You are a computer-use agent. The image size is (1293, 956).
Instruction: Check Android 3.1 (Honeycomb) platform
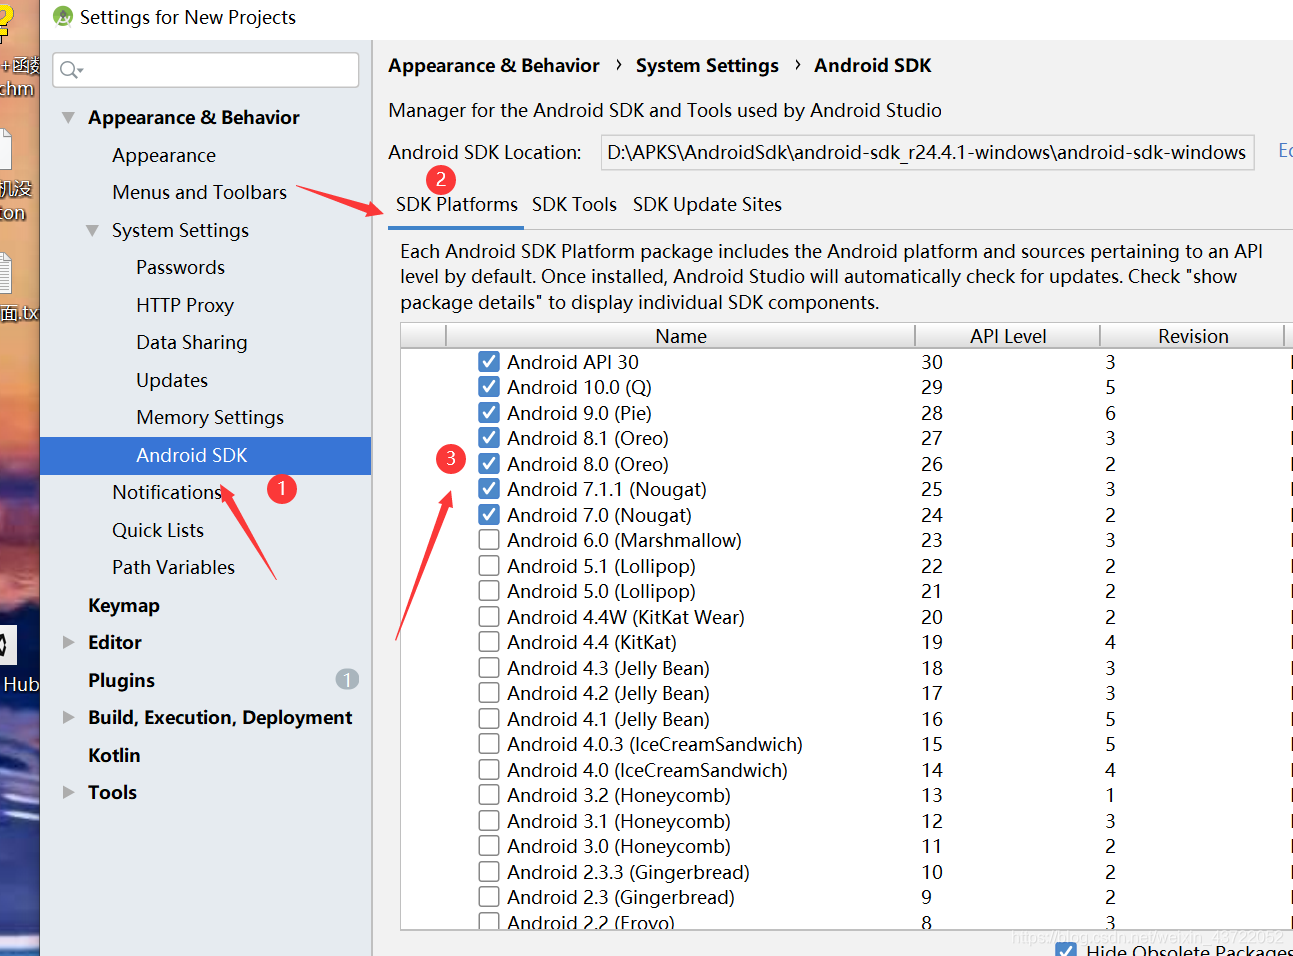489,821
